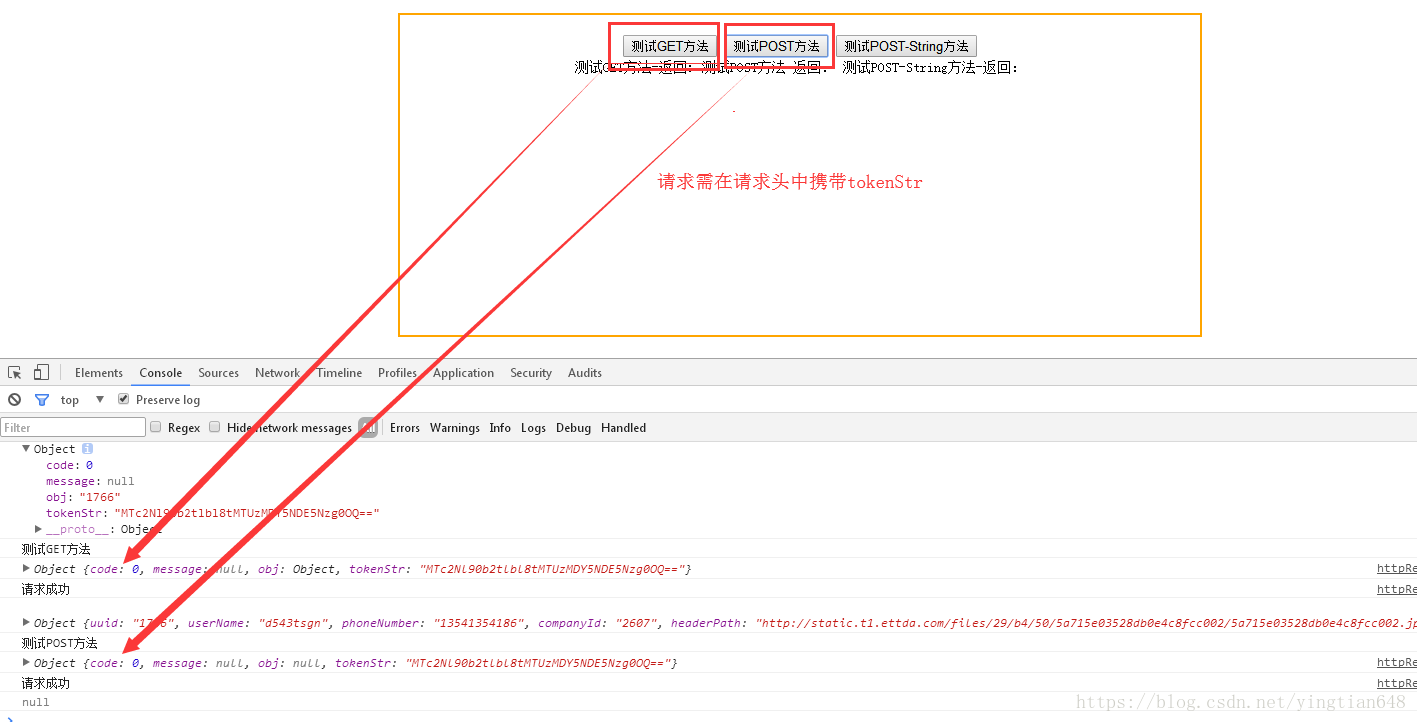Select the All level filter button

[368, 427]
